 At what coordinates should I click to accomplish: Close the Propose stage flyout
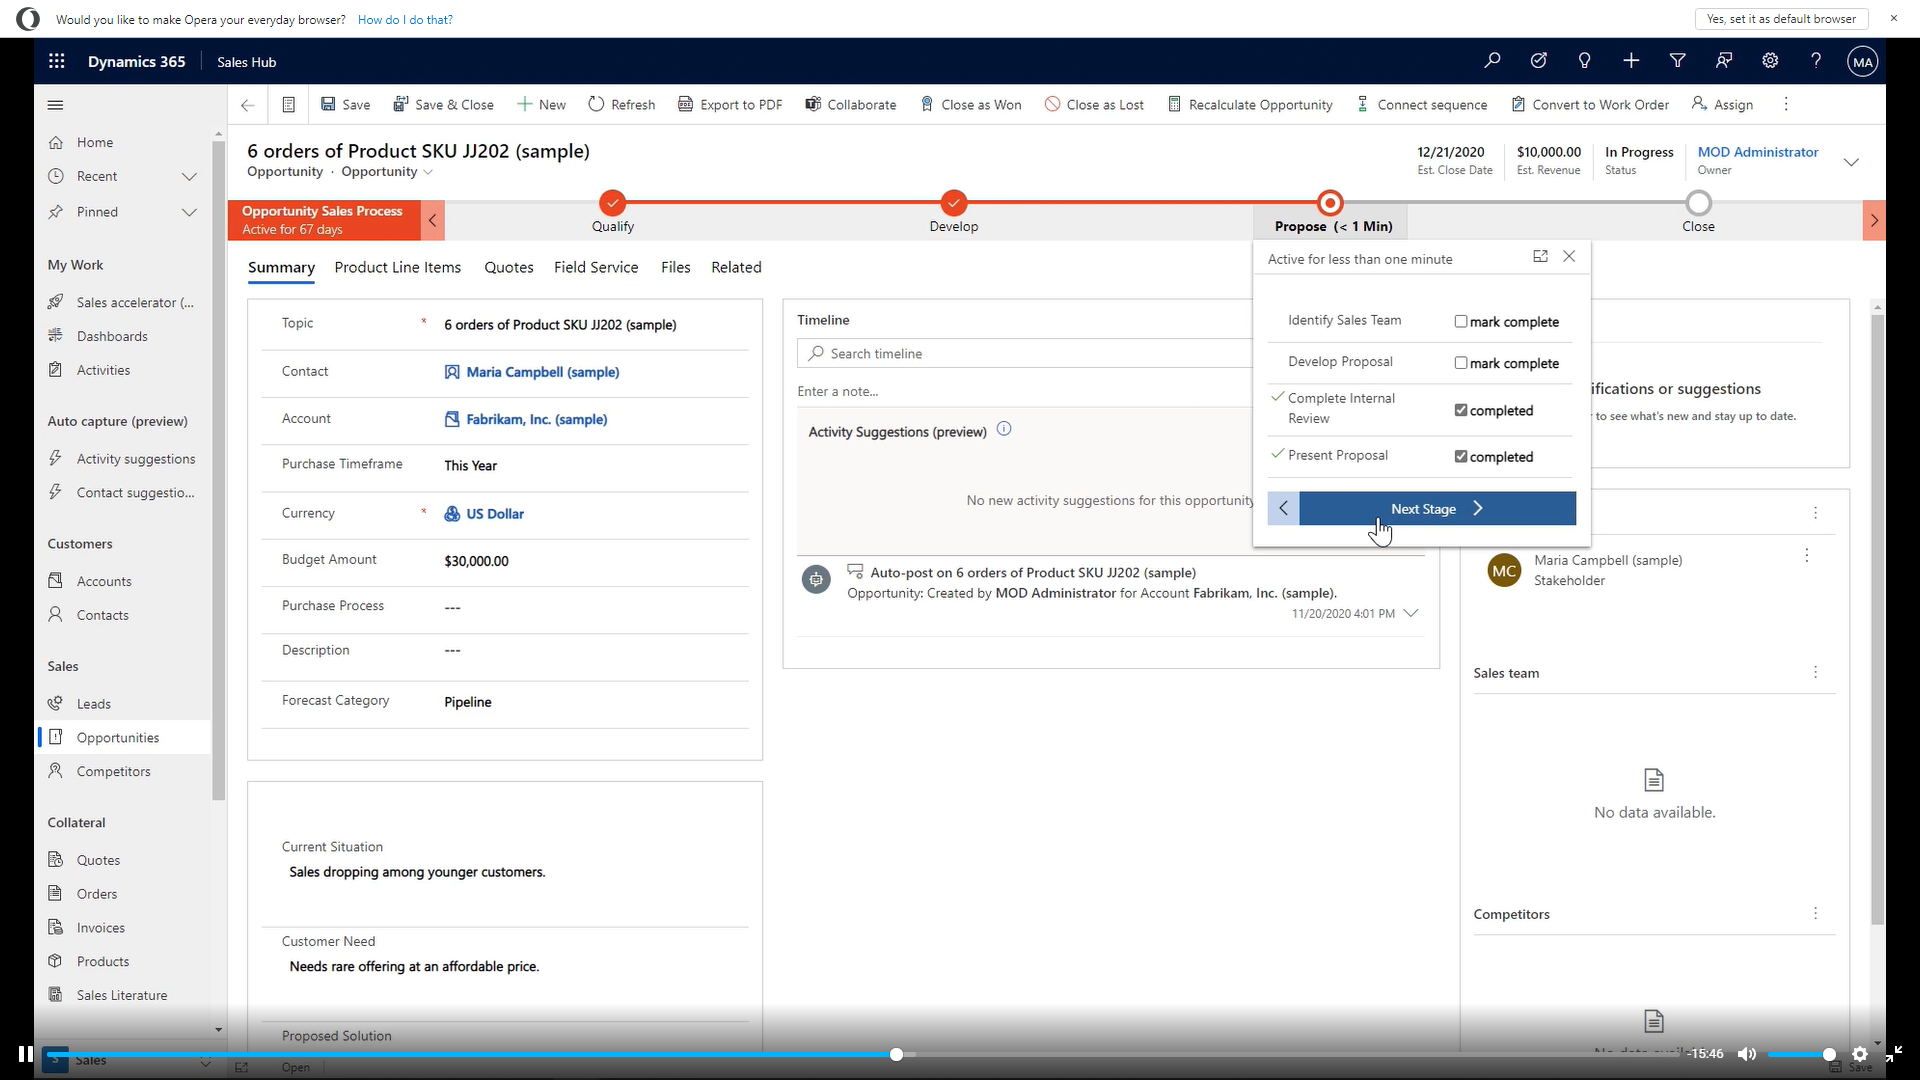click(x=1569, y=257)
